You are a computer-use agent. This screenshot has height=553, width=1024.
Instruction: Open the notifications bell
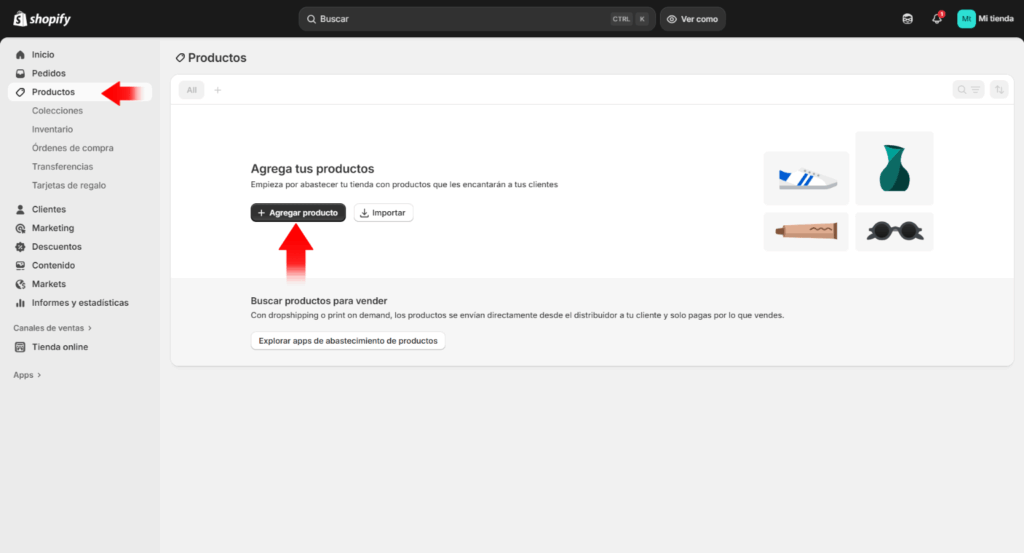pyautogui.click(x=937, y=19)
